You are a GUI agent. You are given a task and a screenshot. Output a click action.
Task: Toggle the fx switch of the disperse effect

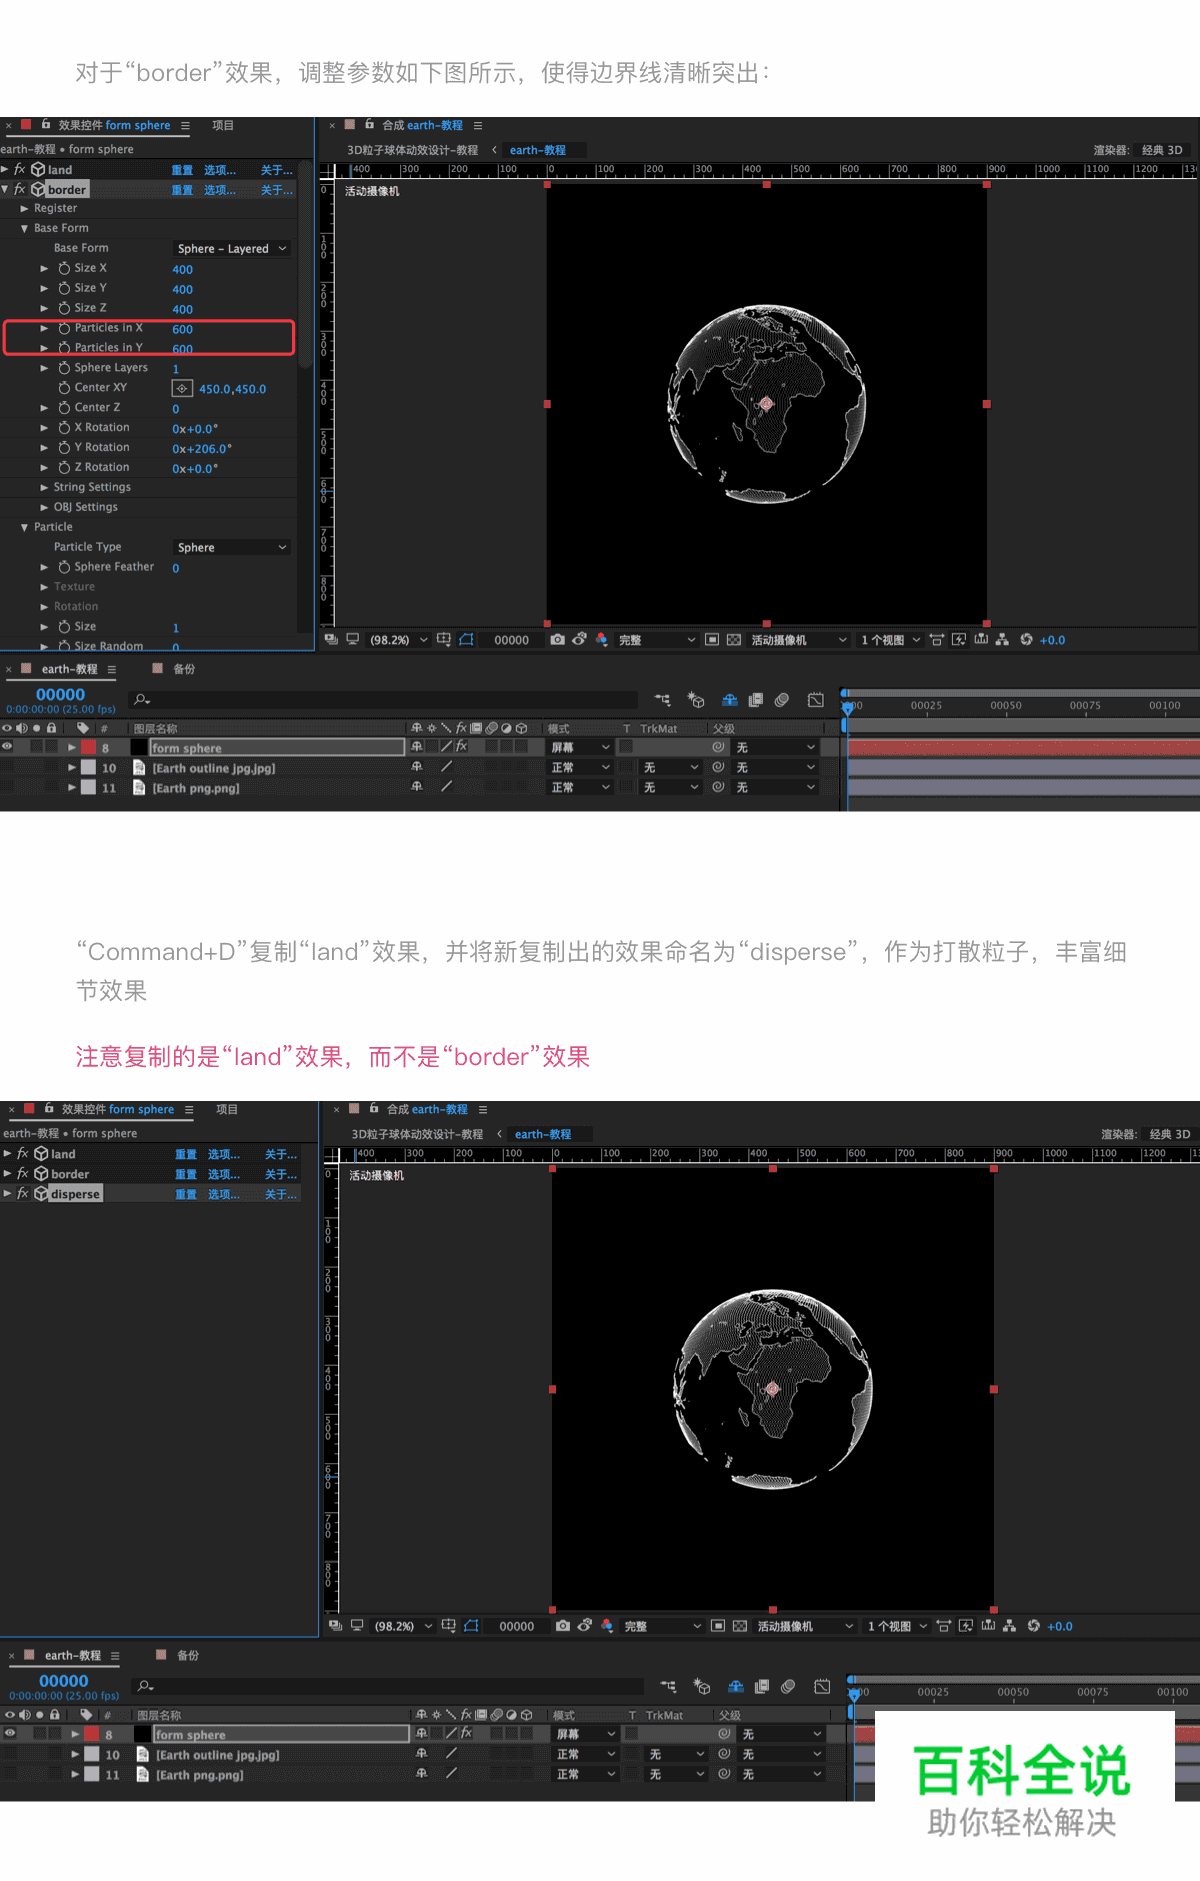tap(23, 1194)
